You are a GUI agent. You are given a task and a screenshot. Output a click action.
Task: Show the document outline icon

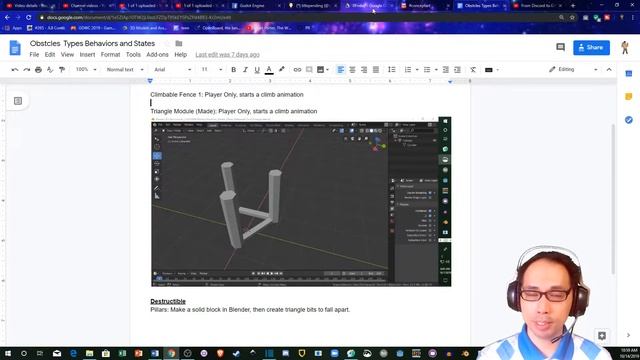18,101
